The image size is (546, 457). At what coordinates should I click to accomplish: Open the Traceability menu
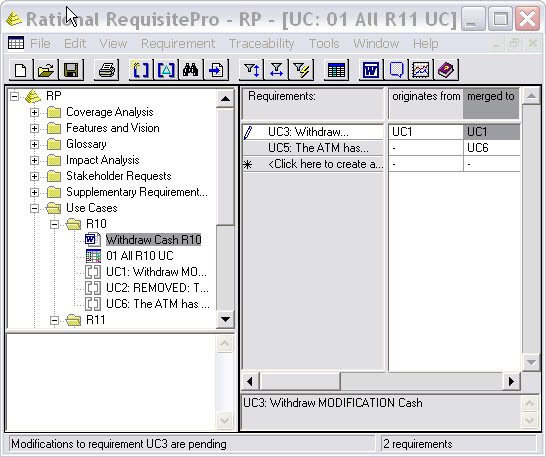[x=262, y=44]
